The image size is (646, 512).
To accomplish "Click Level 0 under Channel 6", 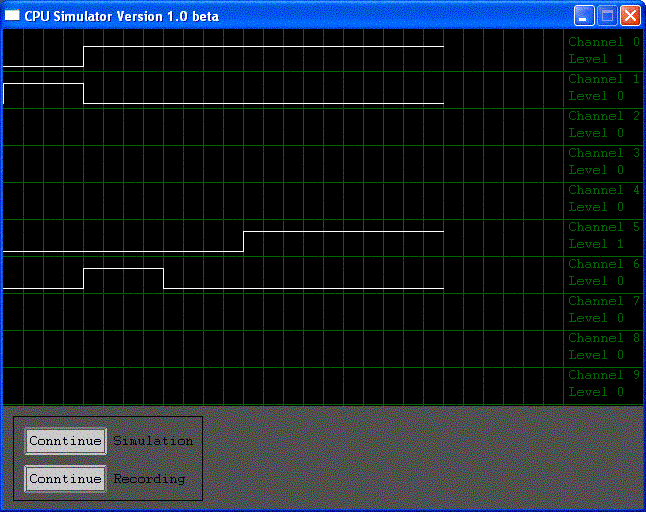I will [x=596, y=281].
